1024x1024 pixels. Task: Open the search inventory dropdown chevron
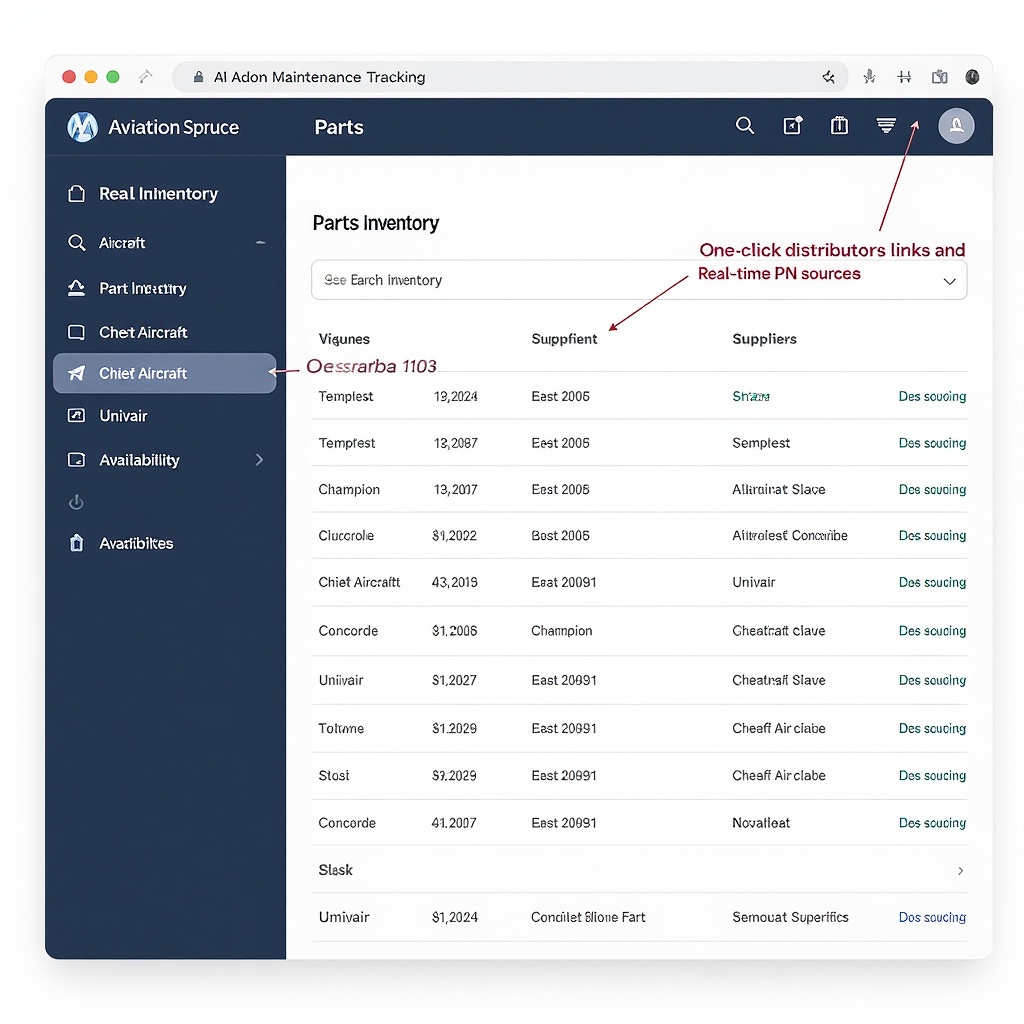(x=949, y=281)
